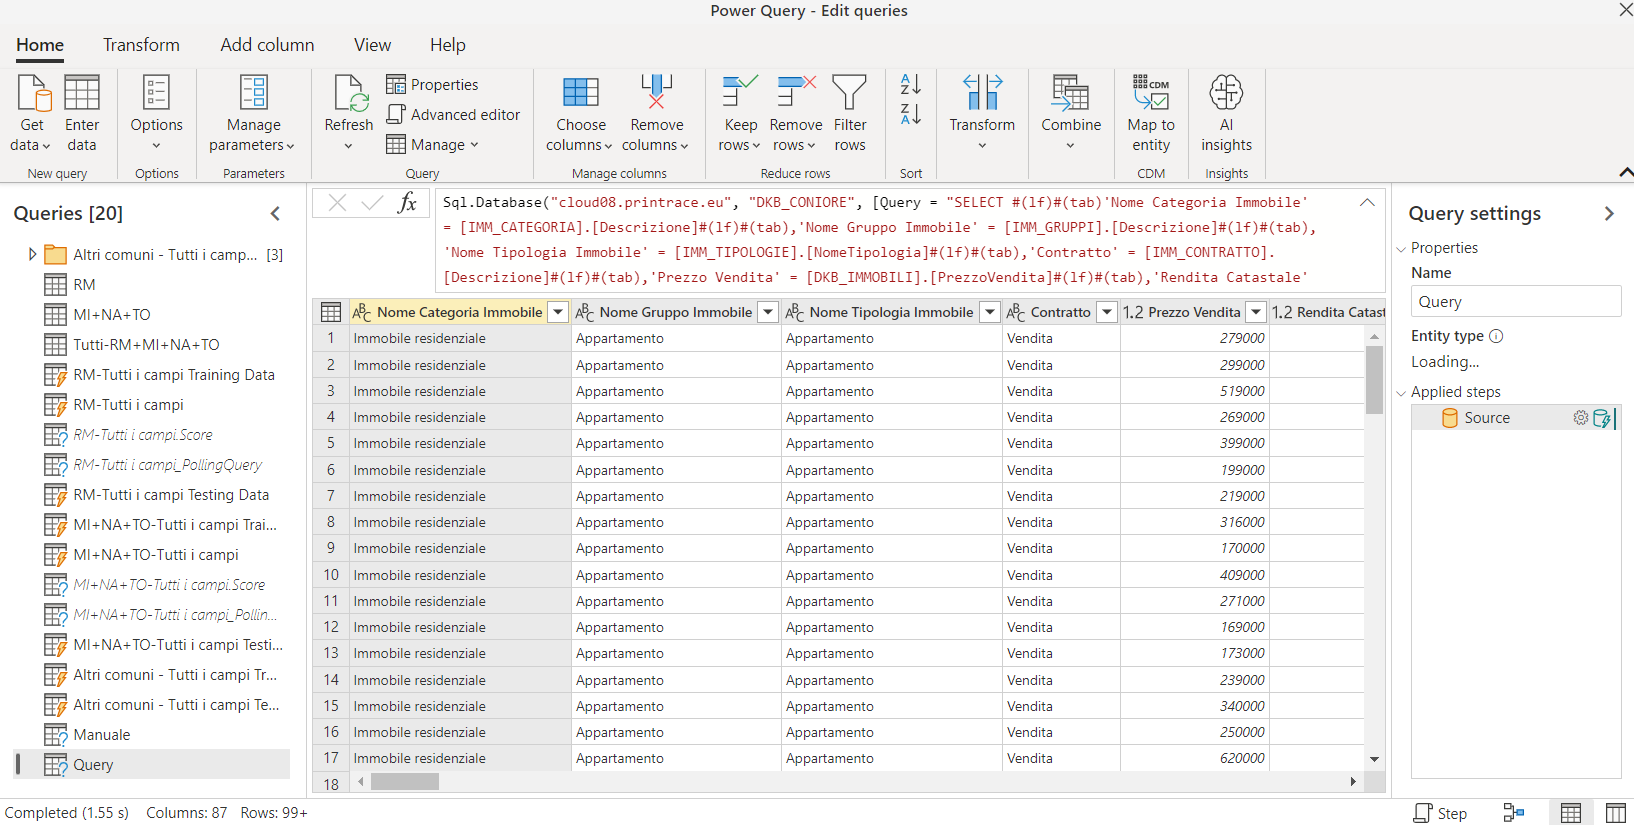This screenshot has height=825, width=1634.
Task: Open the Options button
Action: 156,113
